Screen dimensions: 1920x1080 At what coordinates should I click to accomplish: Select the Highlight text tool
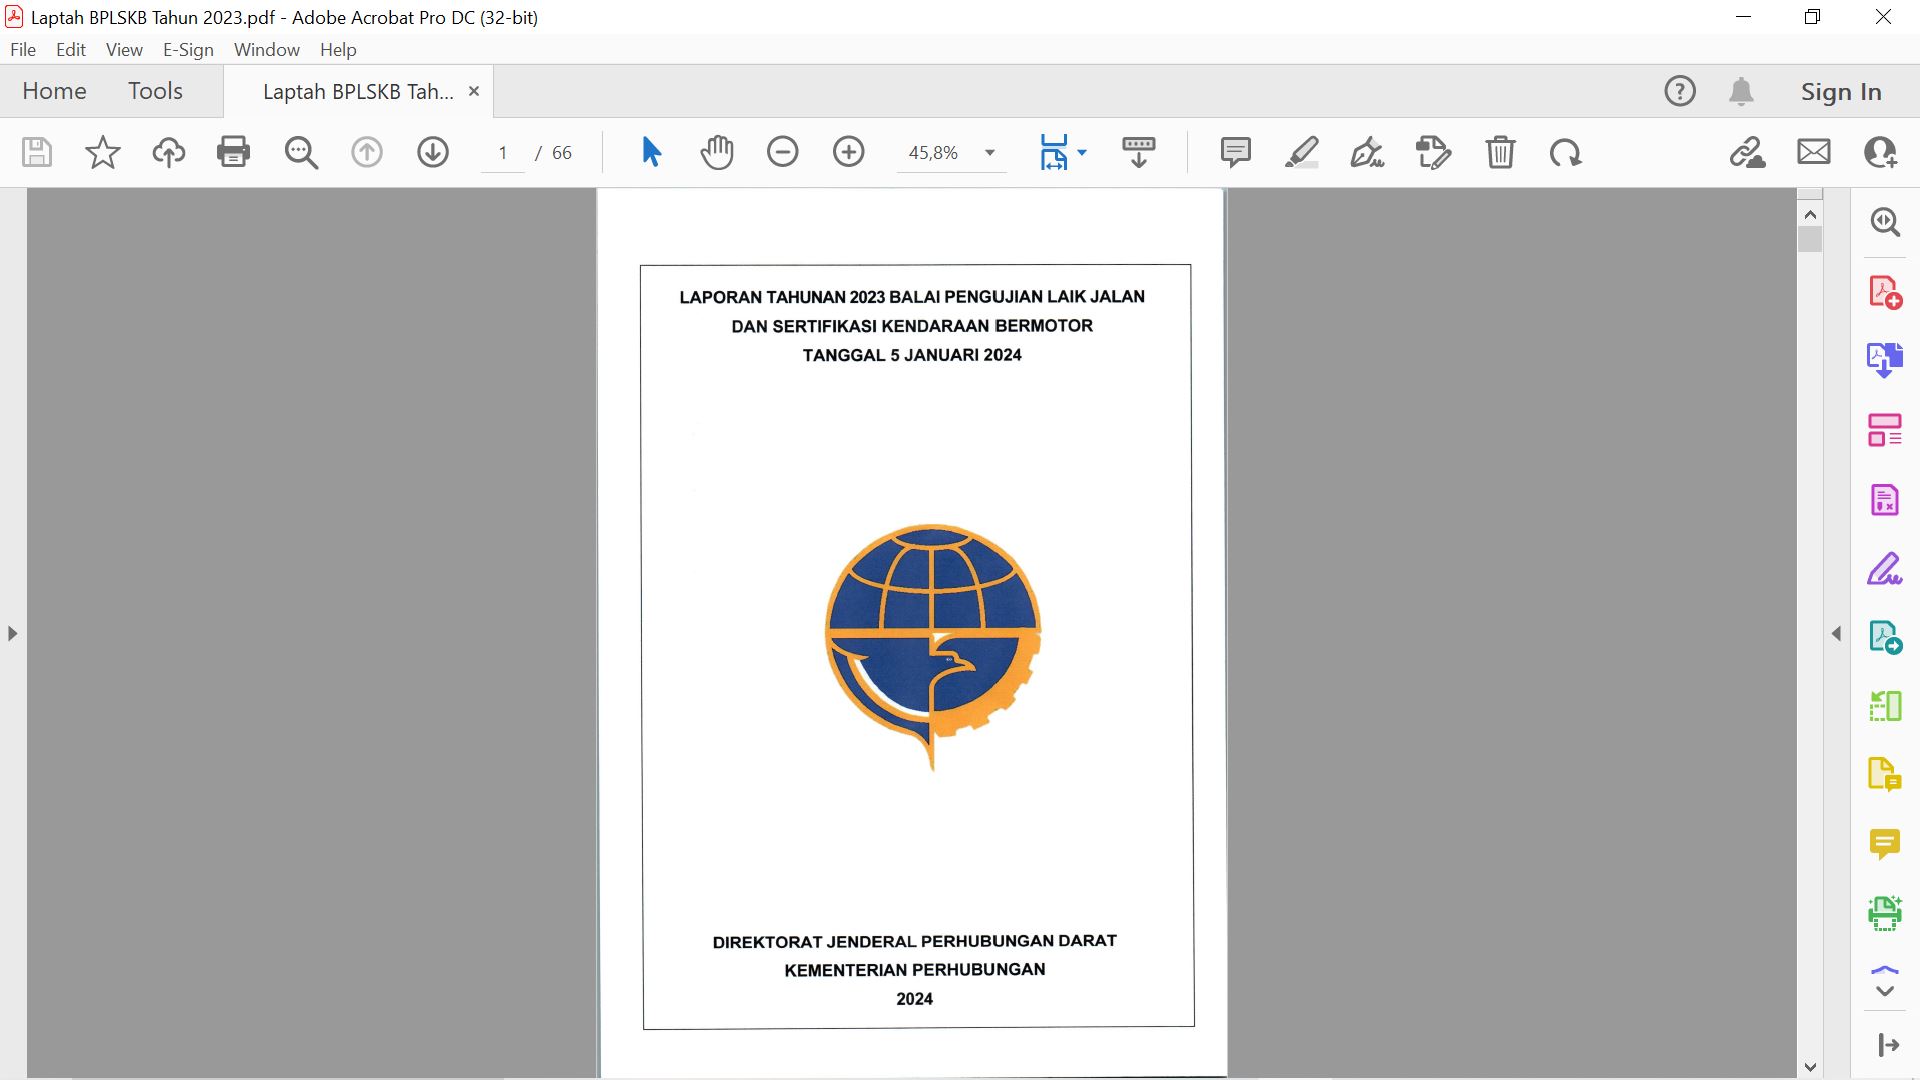(1301, 152)
